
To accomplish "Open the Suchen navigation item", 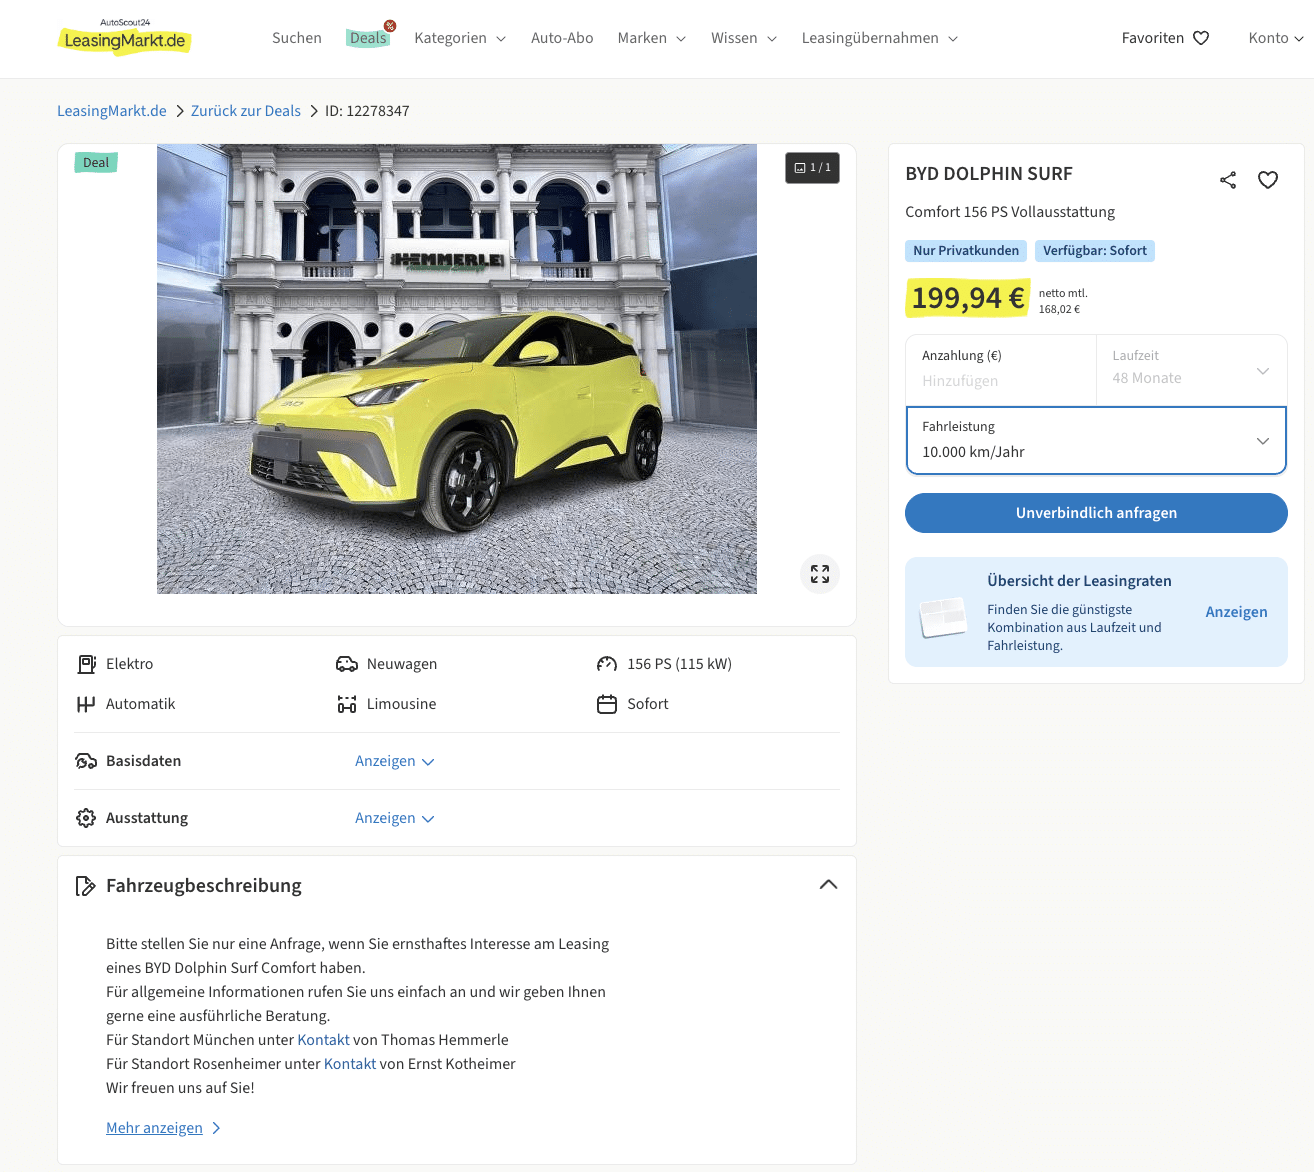I will 297,38.
